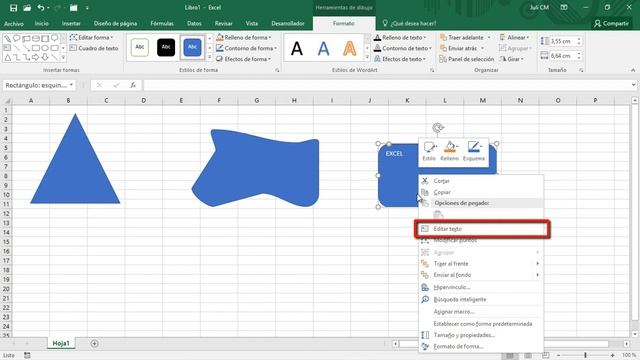This screenshot has width=640, height=360.
Task: Click Cuadro de texto button
Action: tap(94, 48)
